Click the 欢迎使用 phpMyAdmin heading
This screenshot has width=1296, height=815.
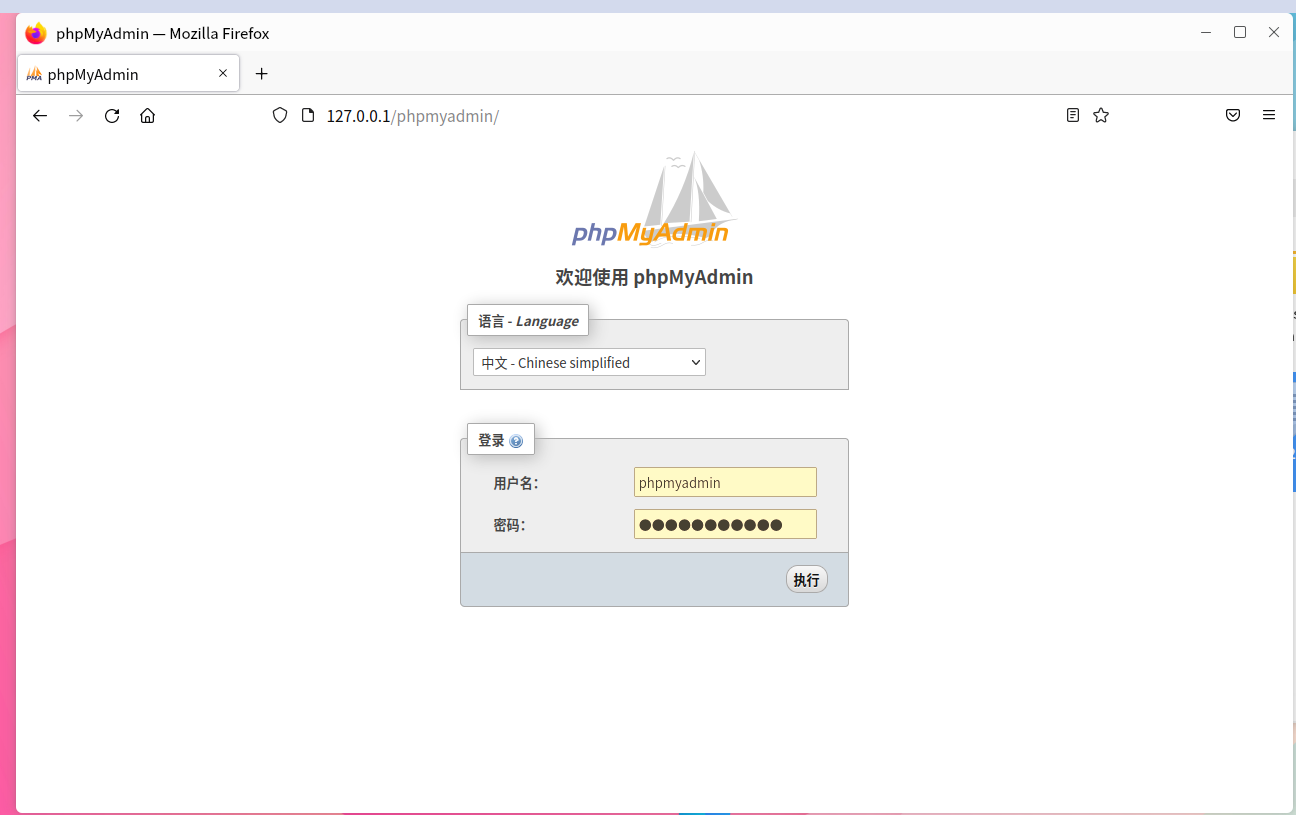[x=654, y=277]
